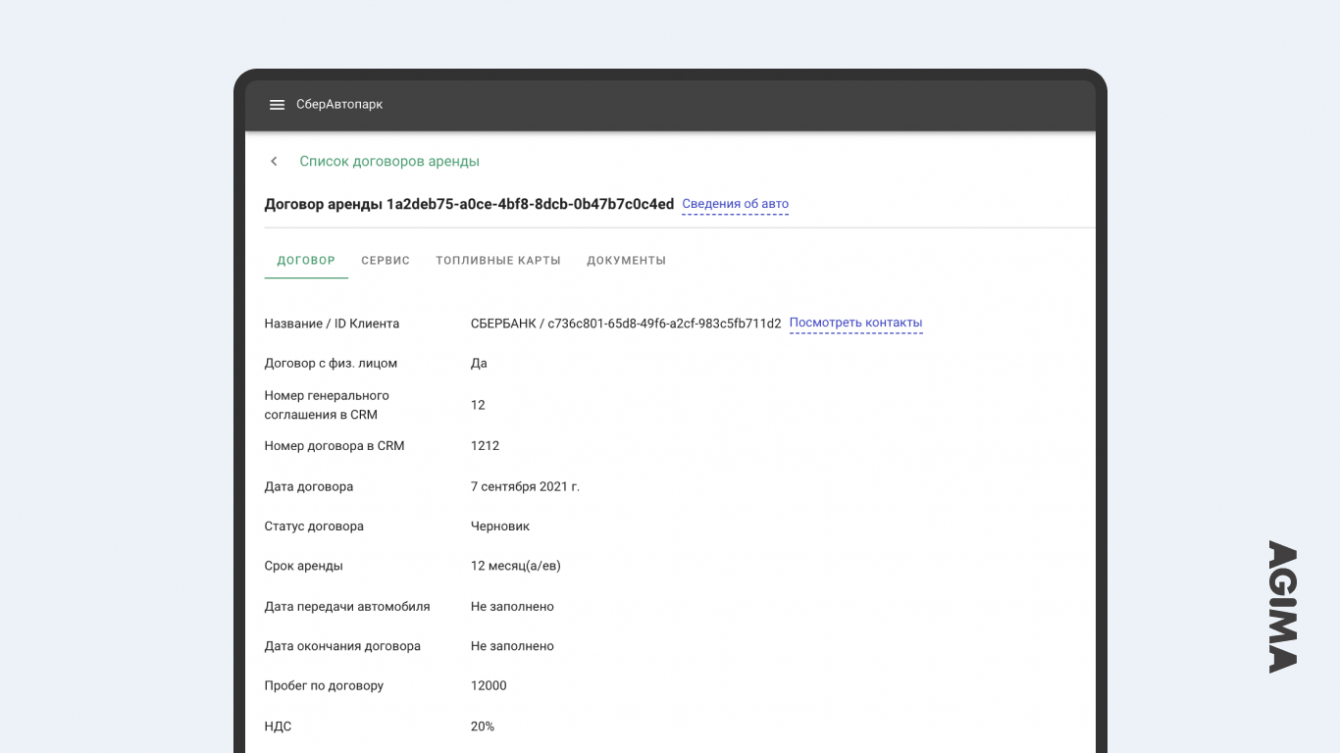This screenshot has height=753, width=1340.
Task: Click the Номер договора в CRM 1212
Action: click(485, 446)
